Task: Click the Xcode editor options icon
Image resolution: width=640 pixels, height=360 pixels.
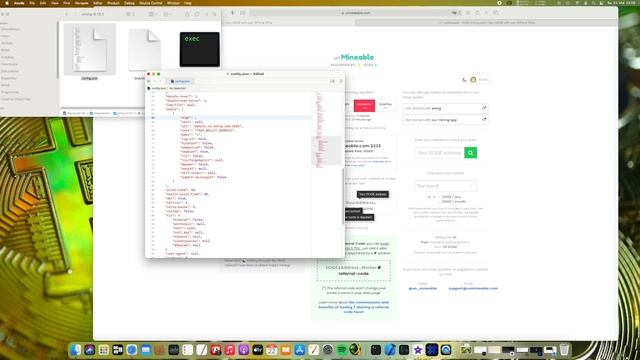Action: coord(332,81)
